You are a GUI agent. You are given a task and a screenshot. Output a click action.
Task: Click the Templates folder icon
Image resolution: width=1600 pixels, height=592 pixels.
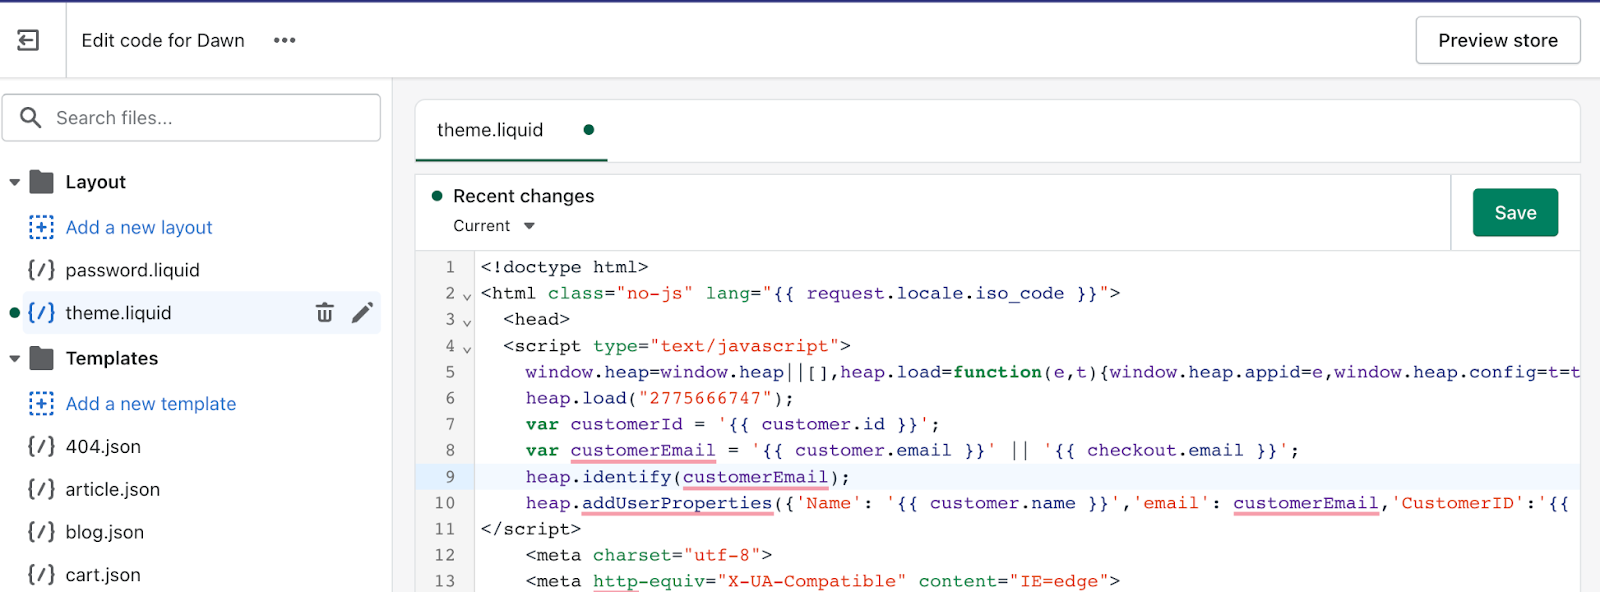coord(42,358)
